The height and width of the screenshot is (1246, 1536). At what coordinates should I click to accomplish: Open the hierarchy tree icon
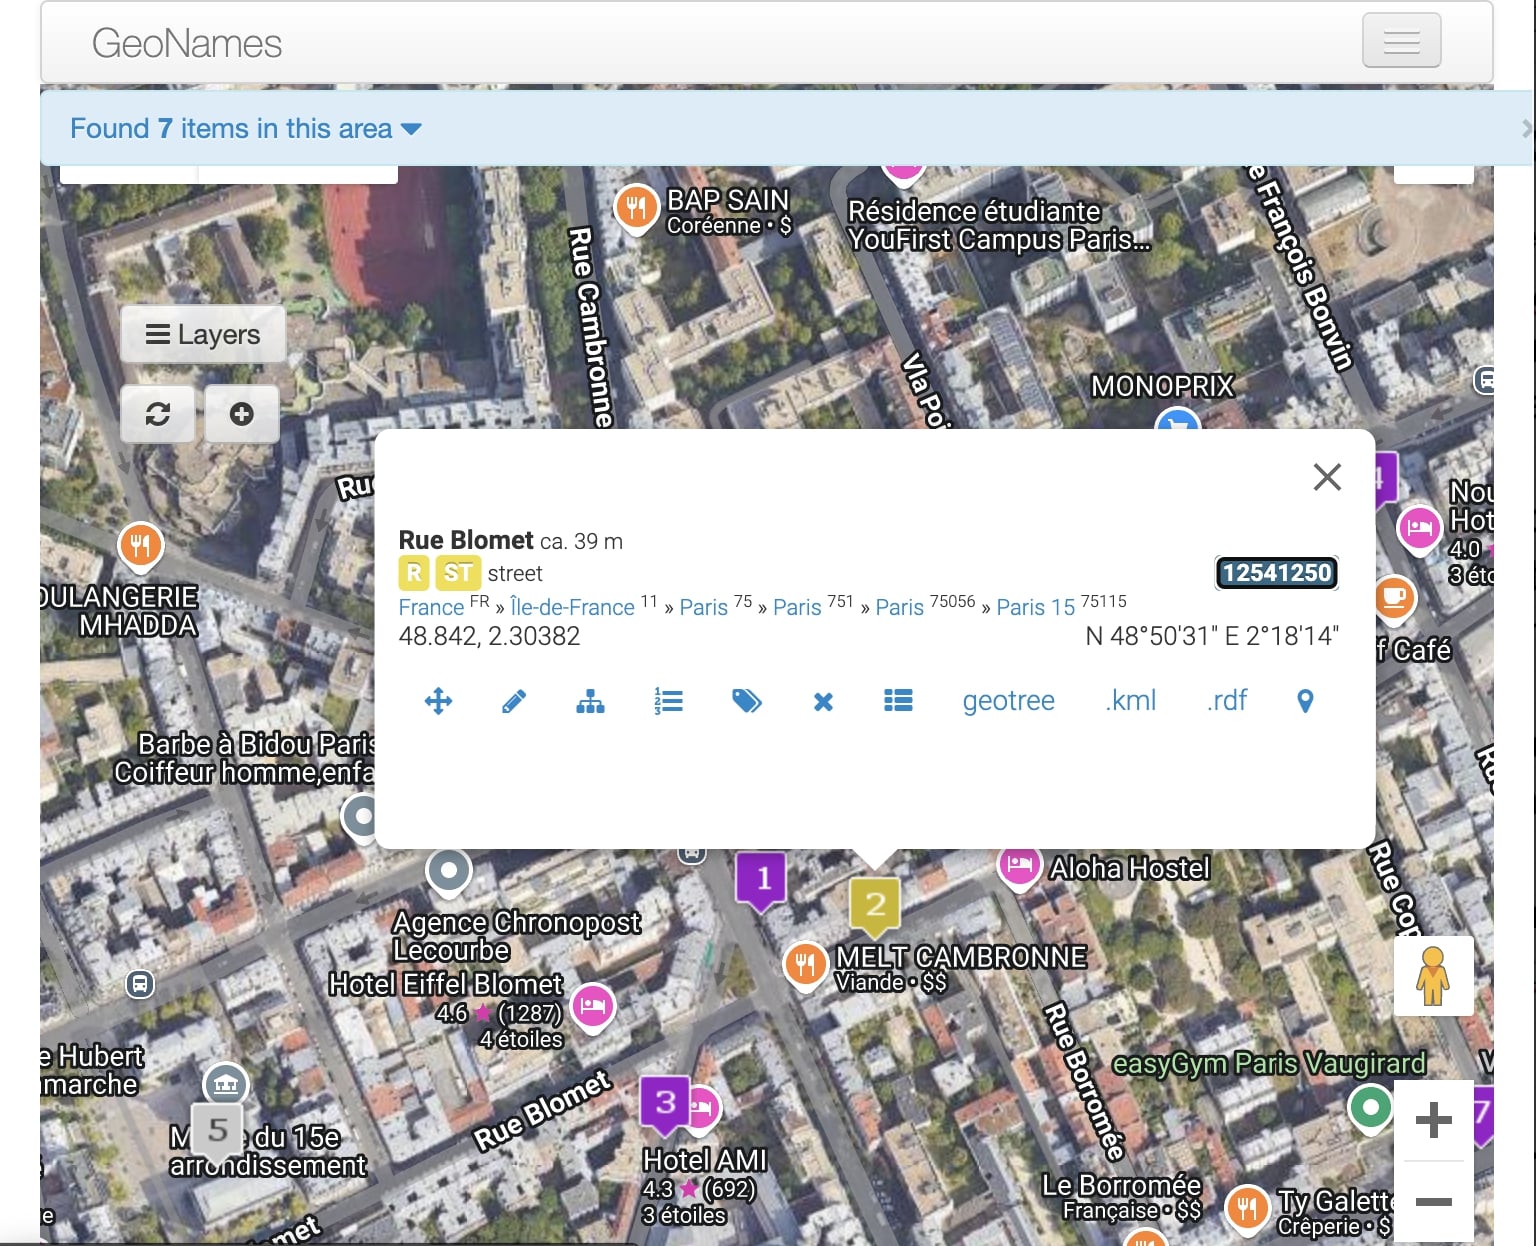[x=590, y=701]
